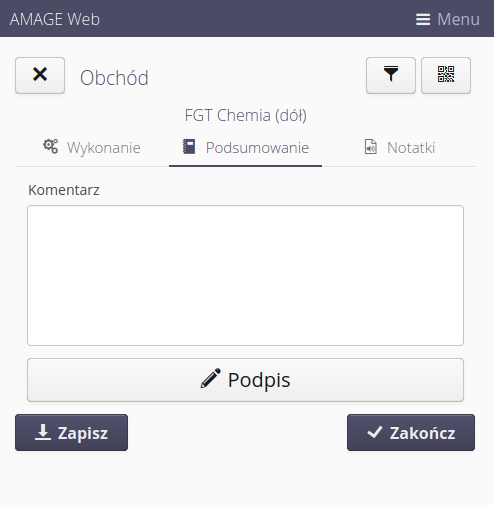The image size is (494, 505).
Task: Open the QR code scanner button
Action: (x=446, y=75)
